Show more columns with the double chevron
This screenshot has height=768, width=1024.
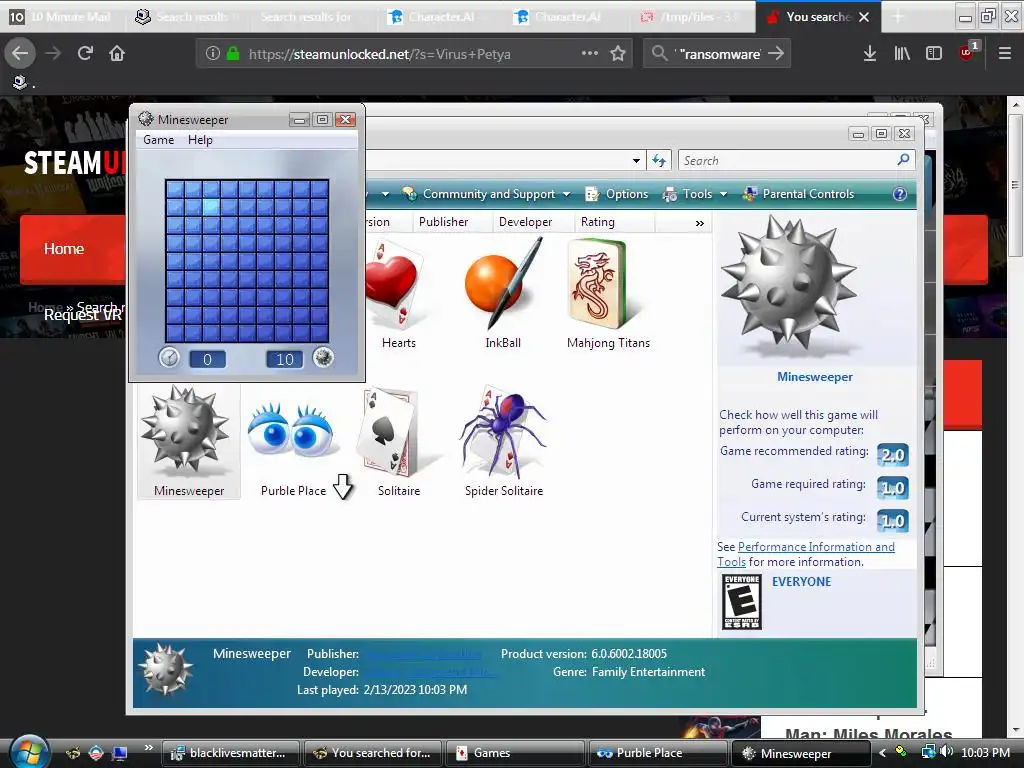pyautogui.click(x=699, y=223)
